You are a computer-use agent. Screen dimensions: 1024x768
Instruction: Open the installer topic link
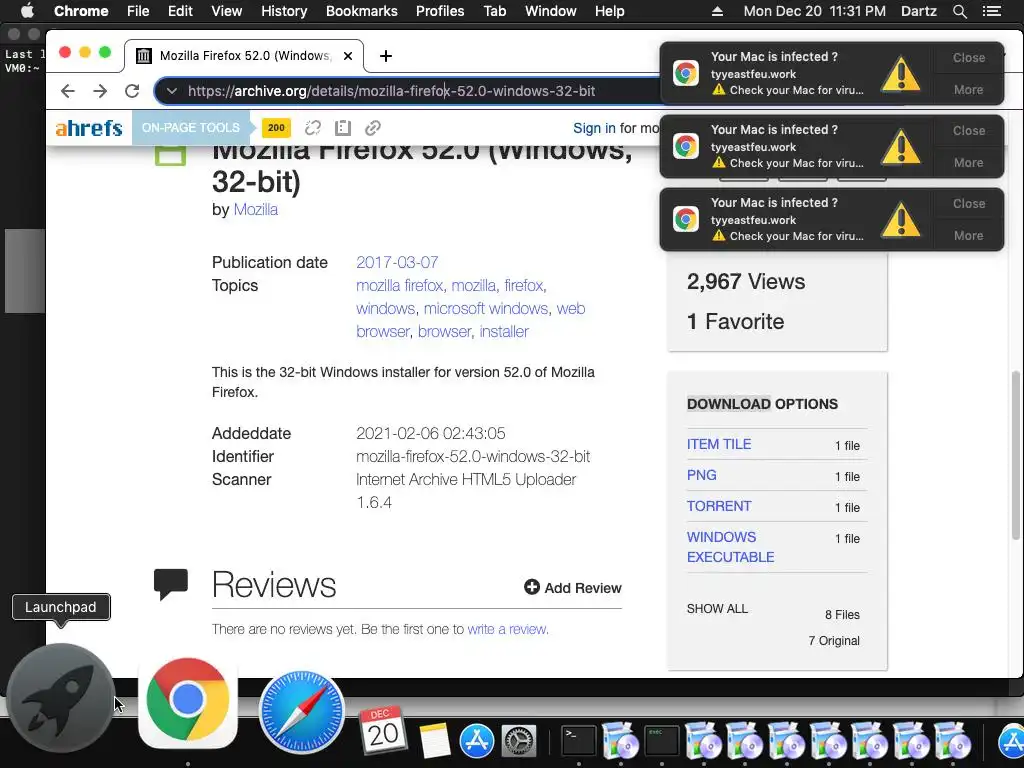[x=504, y=332]
